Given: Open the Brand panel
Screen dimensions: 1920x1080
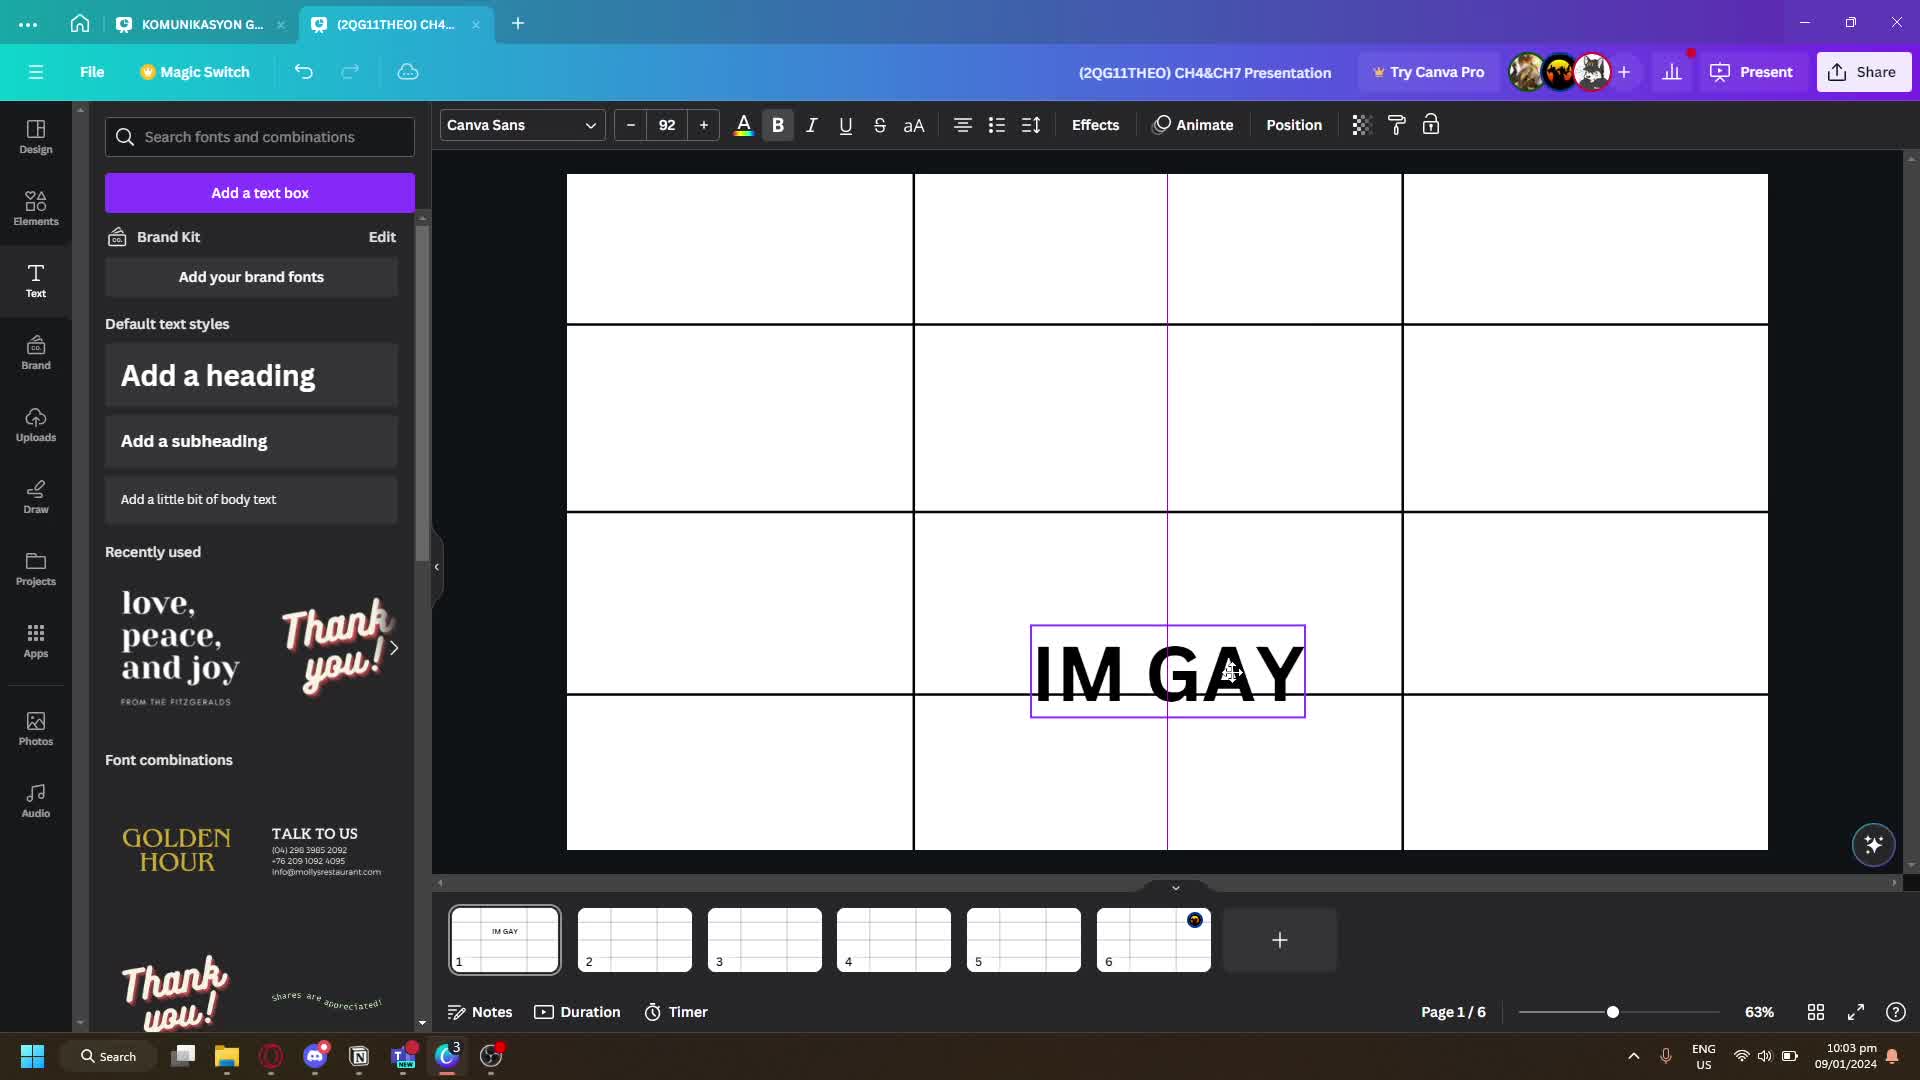Looking at the screenshot, I should click(x=35, y=352).
